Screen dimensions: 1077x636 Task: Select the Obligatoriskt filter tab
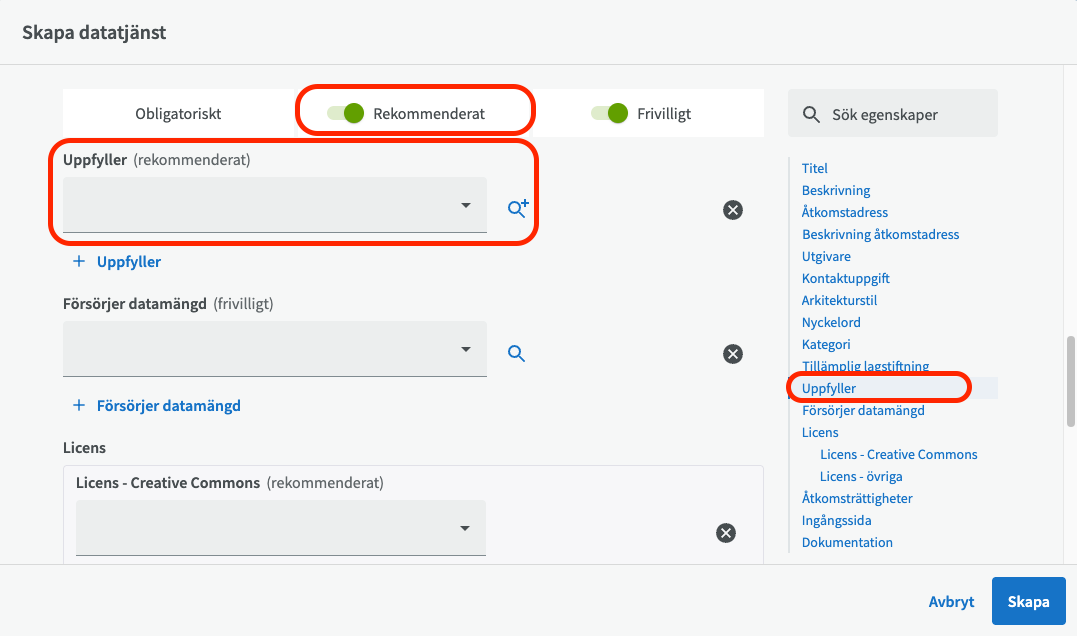click(x=178, y=114)
